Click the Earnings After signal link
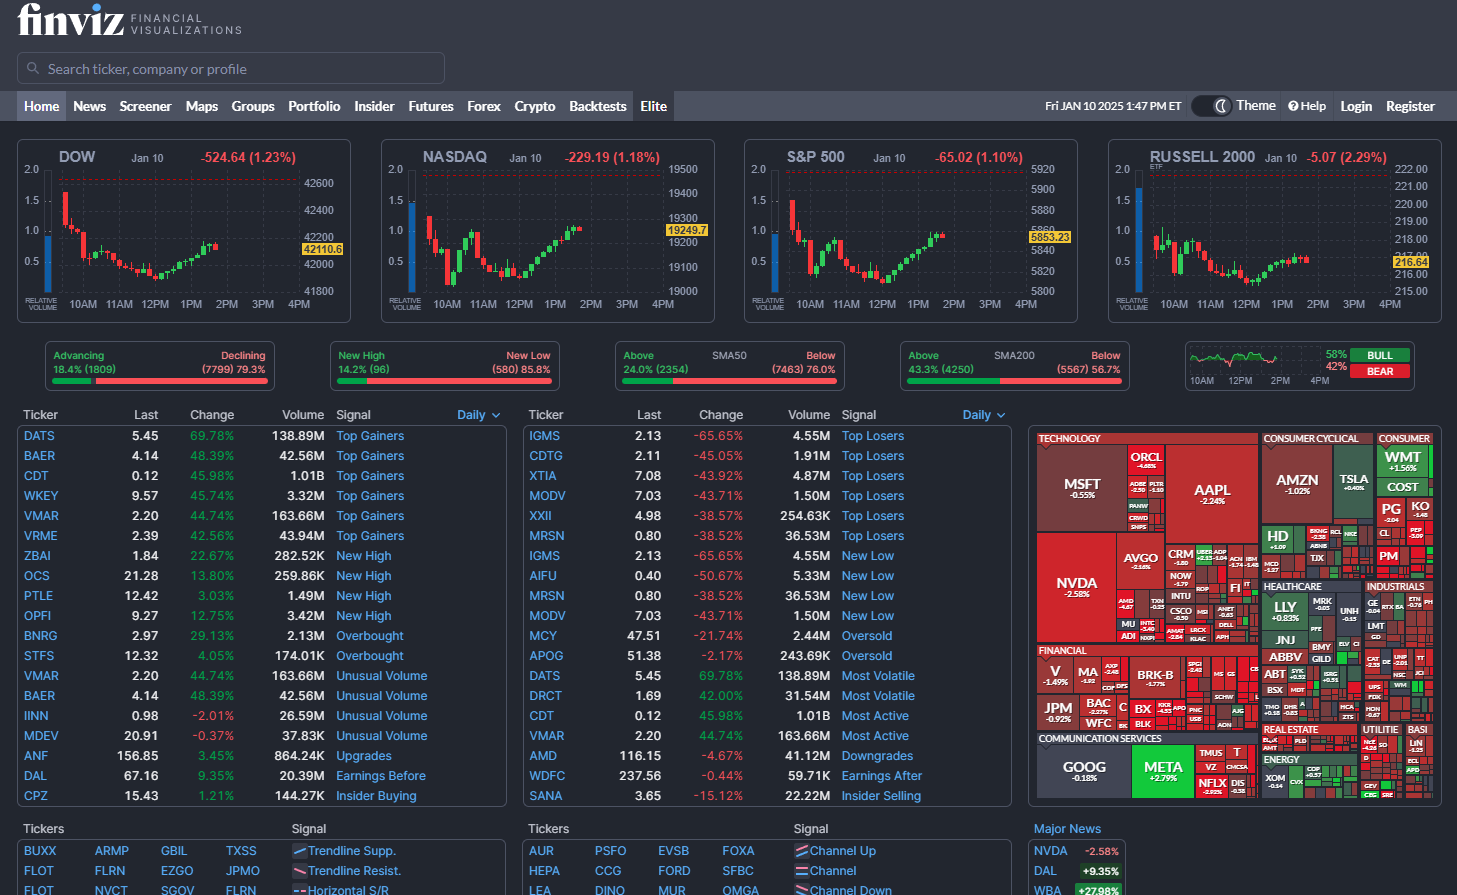Image resolution: width=1457 pixels, height=895 pixels. click(882, 776)
